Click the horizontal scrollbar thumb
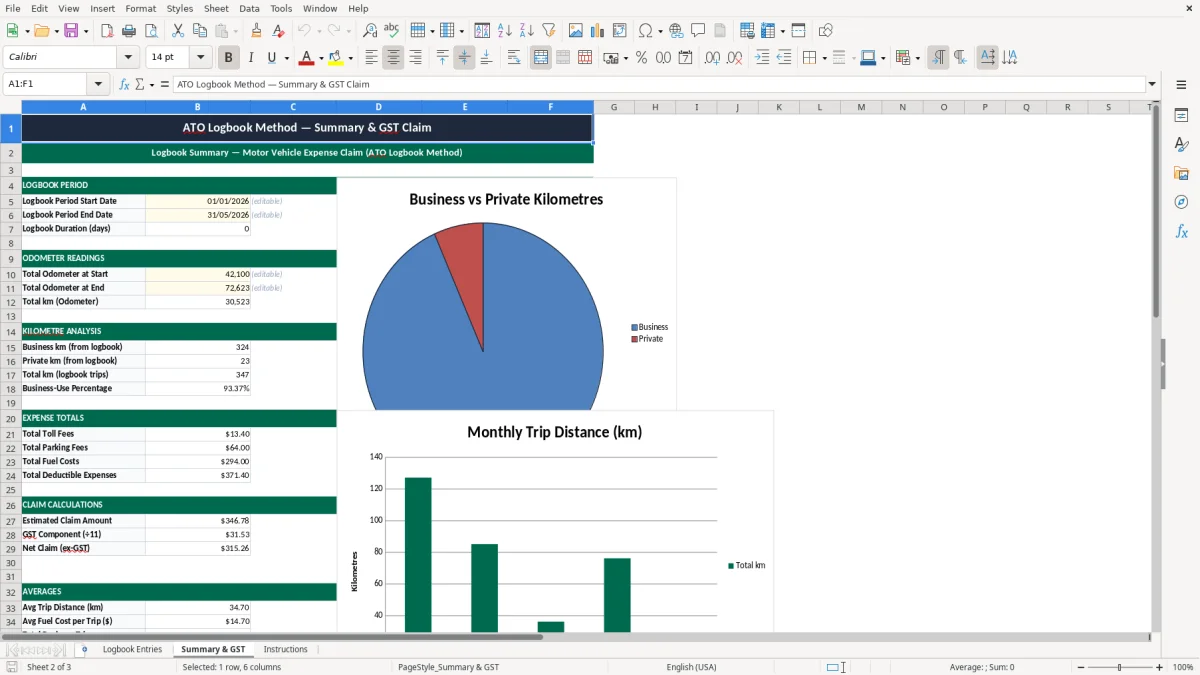The image size is (1200, 675). click(x=271, y=636)
